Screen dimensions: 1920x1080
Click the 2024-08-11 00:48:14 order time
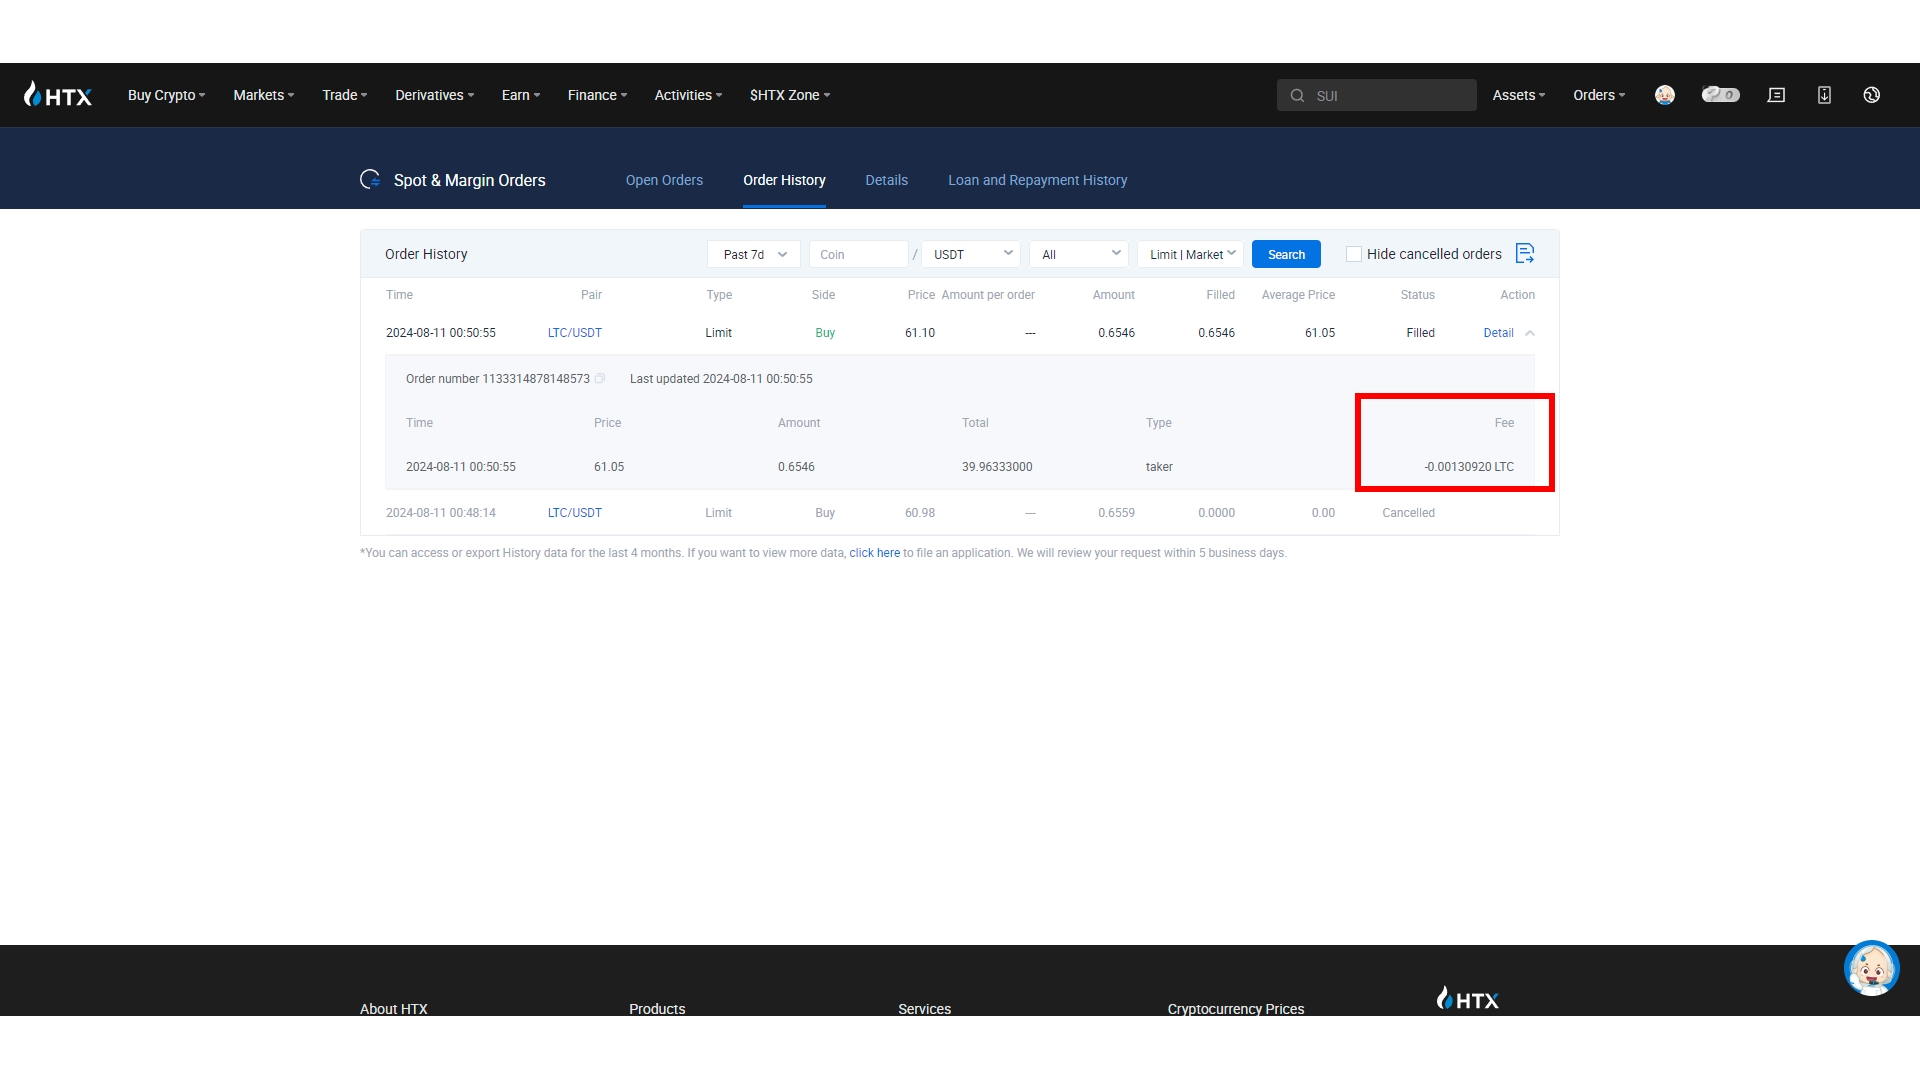click(441, 513)
